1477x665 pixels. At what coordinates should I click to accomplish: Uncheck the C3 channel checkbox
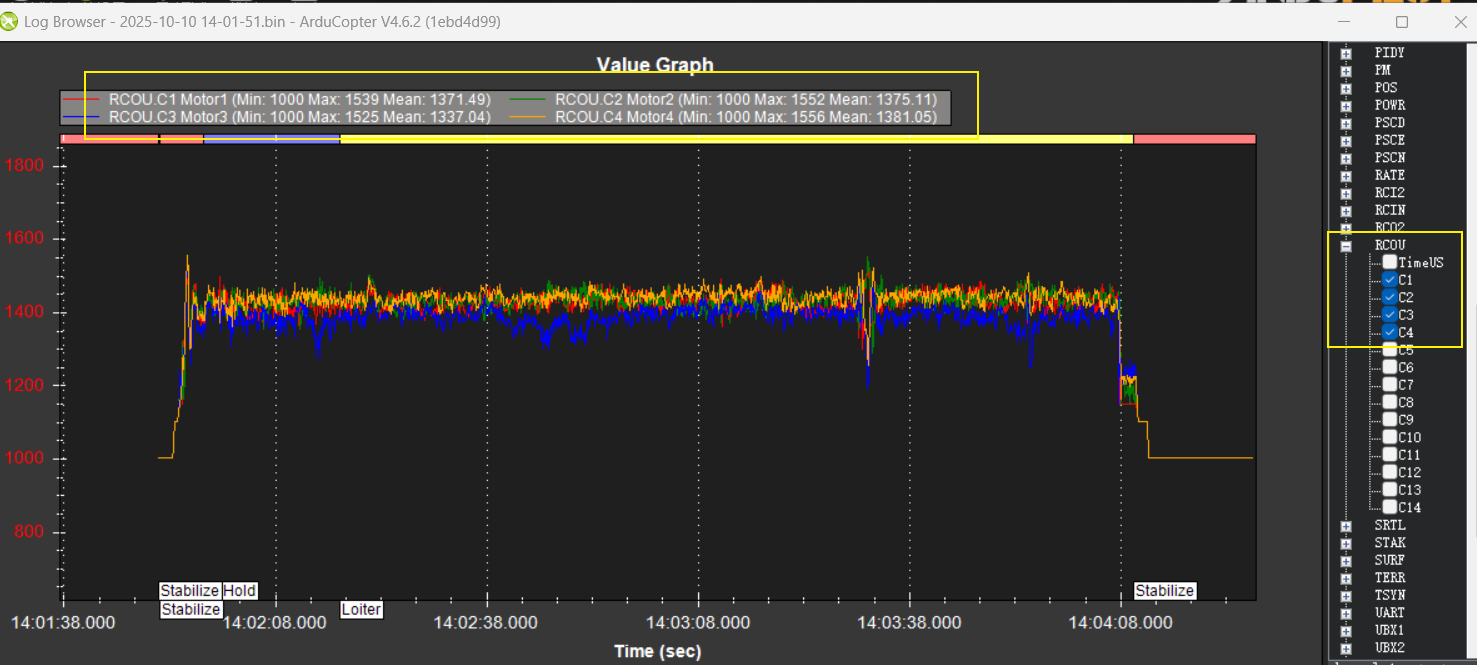1390,315
